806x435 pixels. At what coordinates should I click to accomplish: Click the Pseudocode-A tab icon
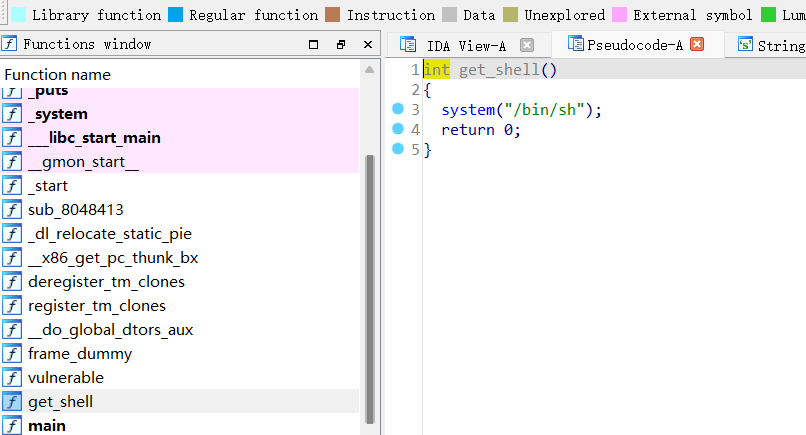[x=576, y=44]
